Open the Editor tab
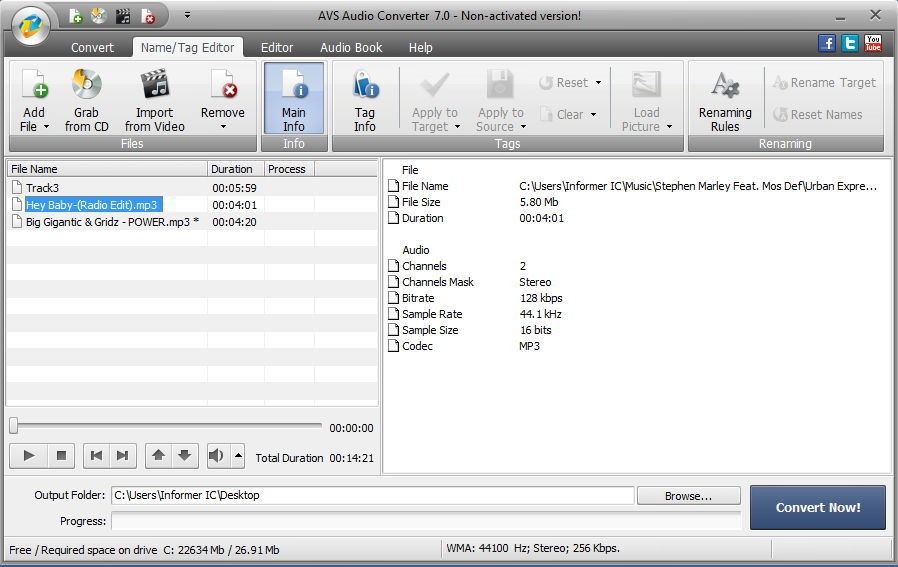This screenshot has width=898, height=567. [x=277, y=48]
